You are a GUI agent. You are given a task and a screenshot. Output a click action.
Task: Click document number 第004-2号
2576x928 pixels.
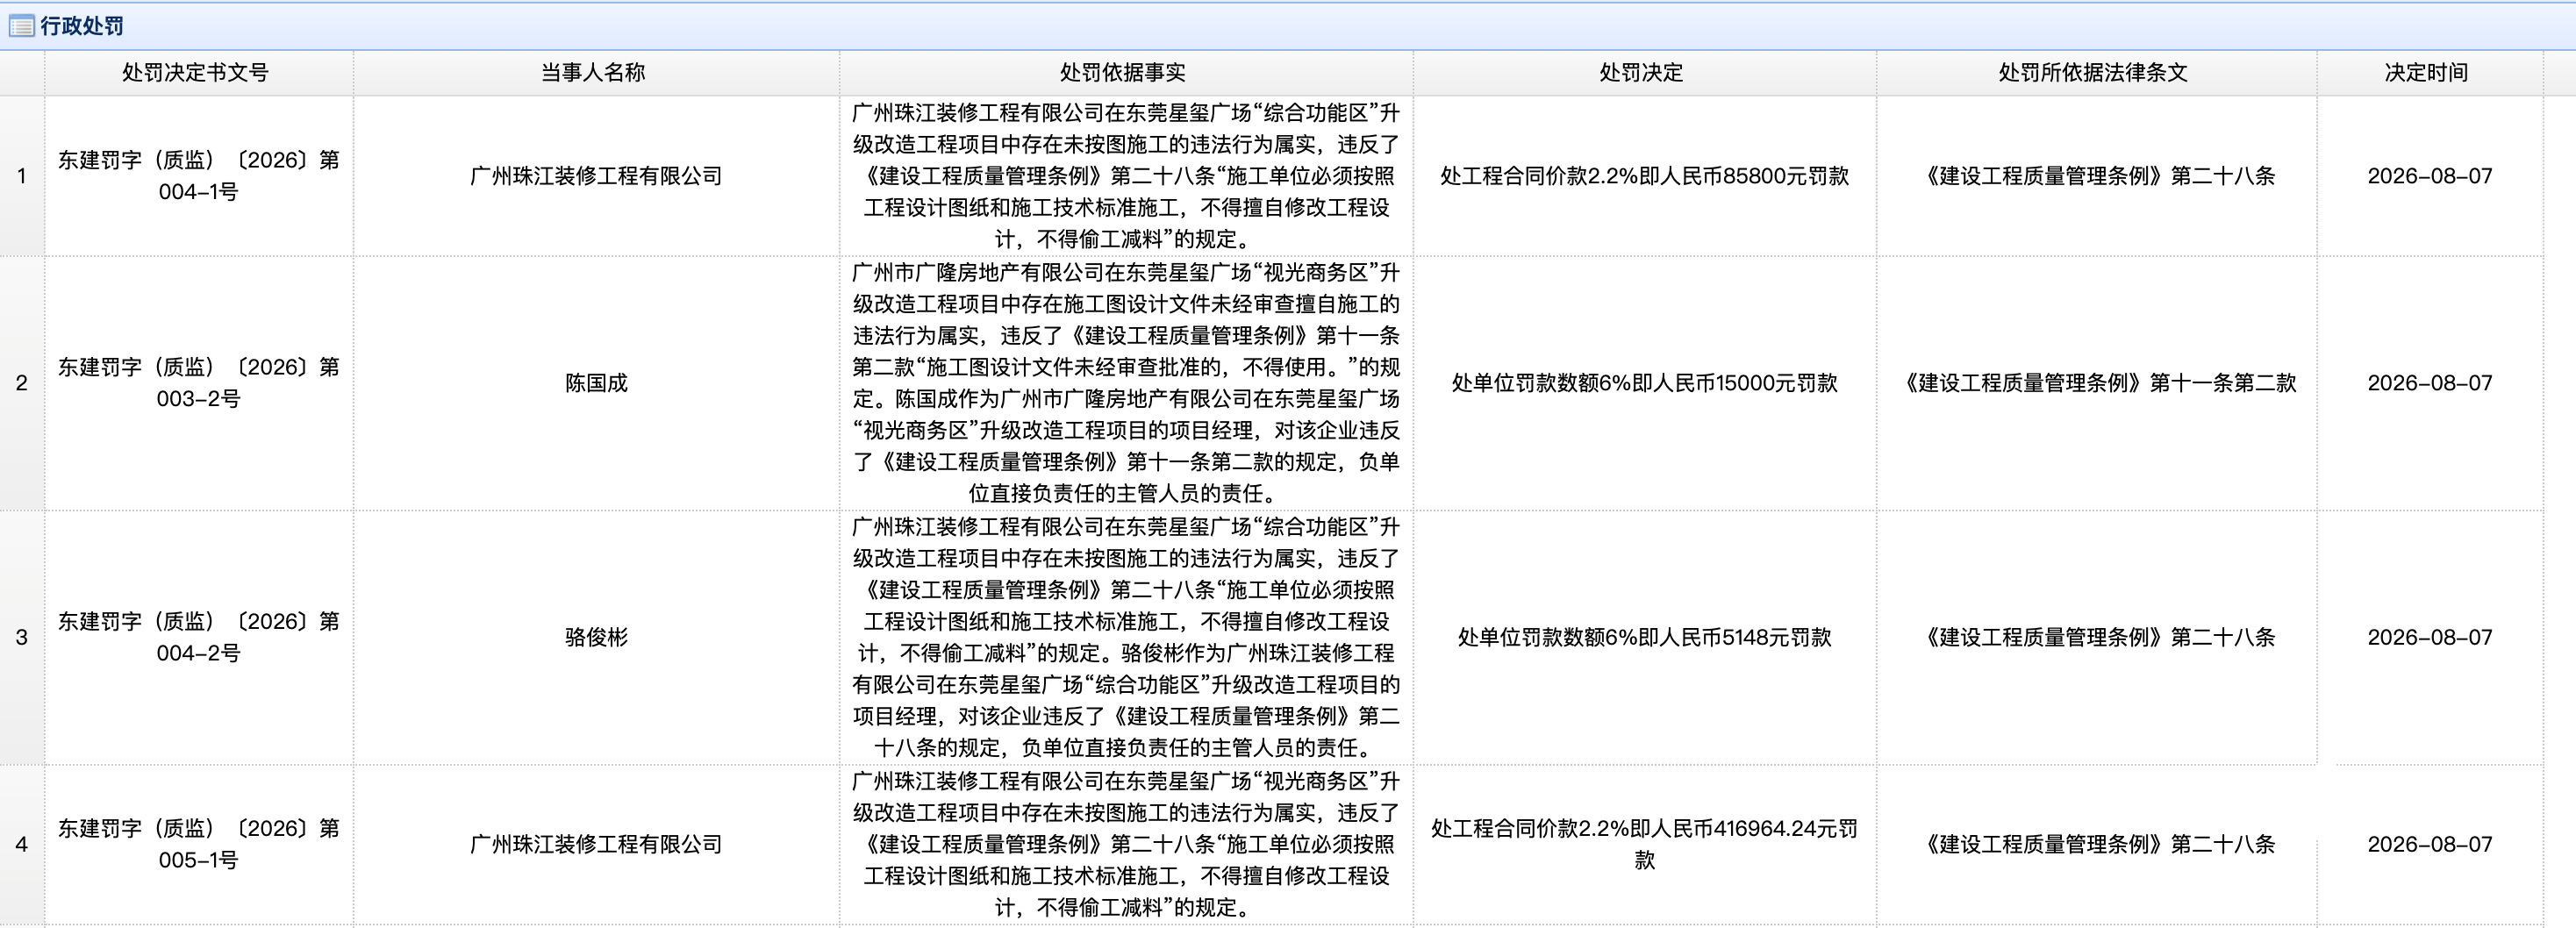[x=198, y=637]
